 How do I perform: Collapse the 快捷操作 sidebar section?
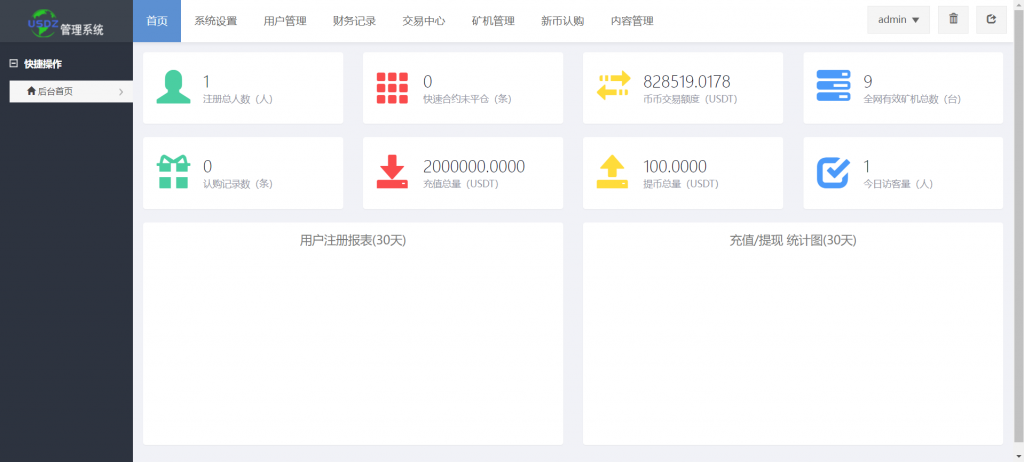[13, 64]
